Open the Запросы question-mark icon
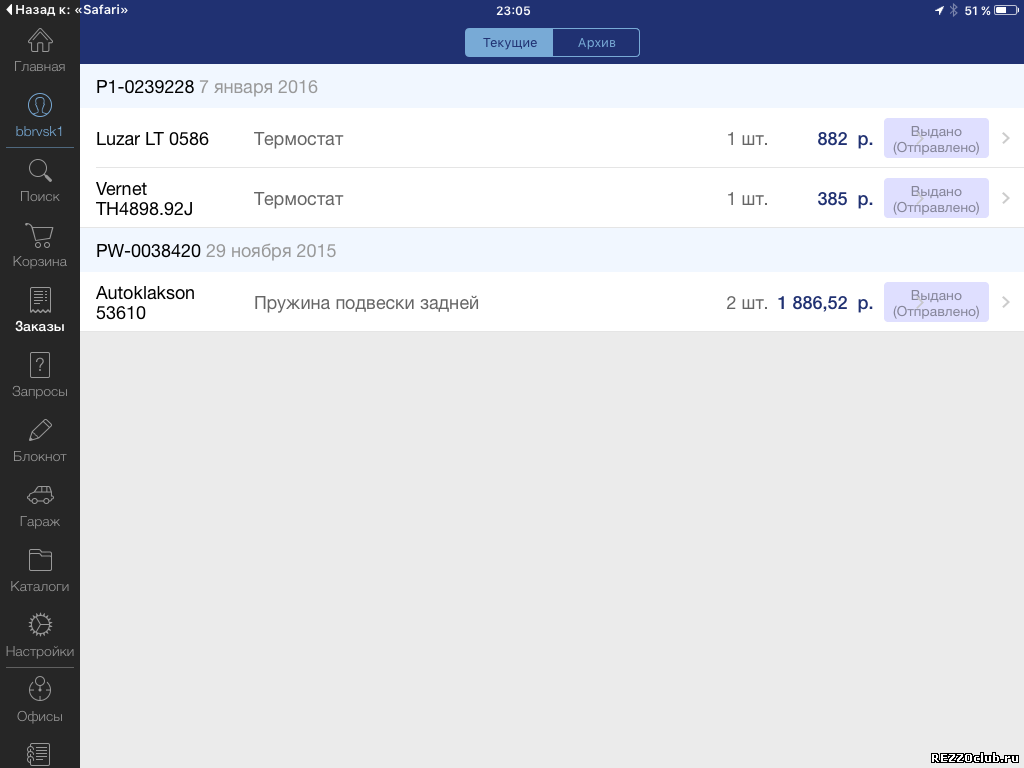 coord(40,365)
